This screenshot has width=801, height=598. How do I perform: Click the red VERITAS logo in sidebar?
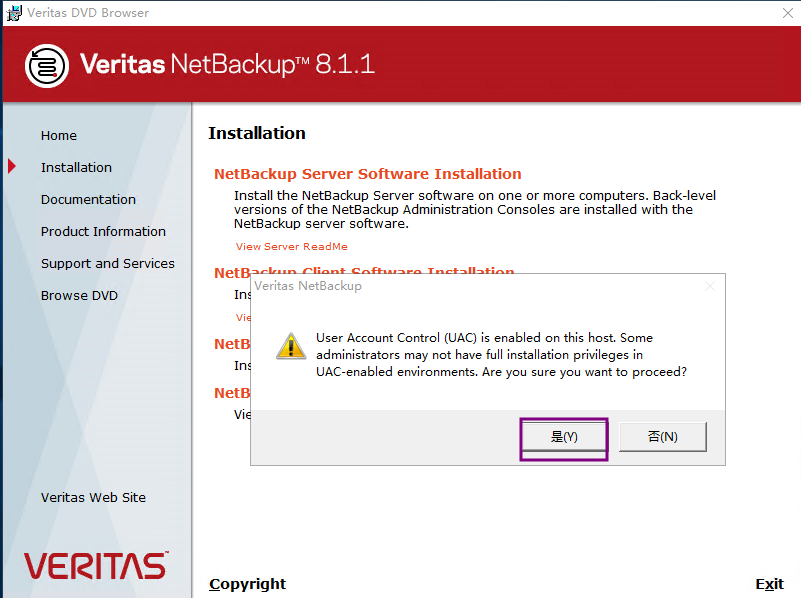[96, 565]
